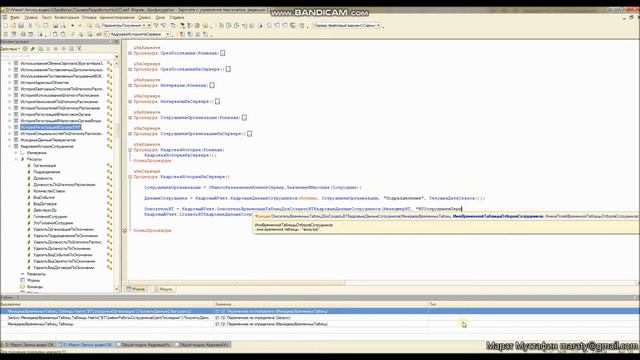Switch to the Форма tab
Viewport: 640px width, 360px height.
136,289
